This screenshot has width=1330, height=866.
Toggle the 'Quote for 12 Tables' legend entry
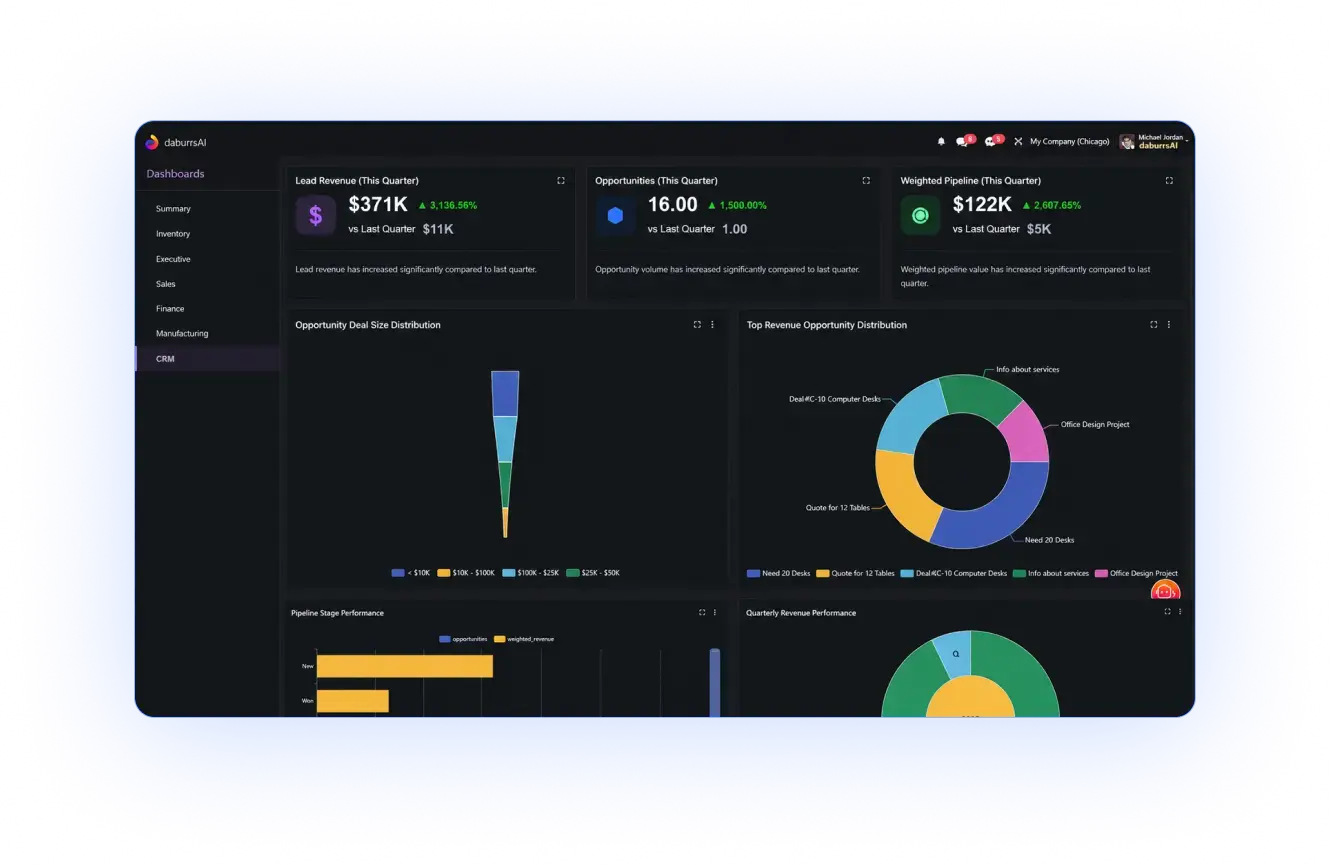(856, 573)
